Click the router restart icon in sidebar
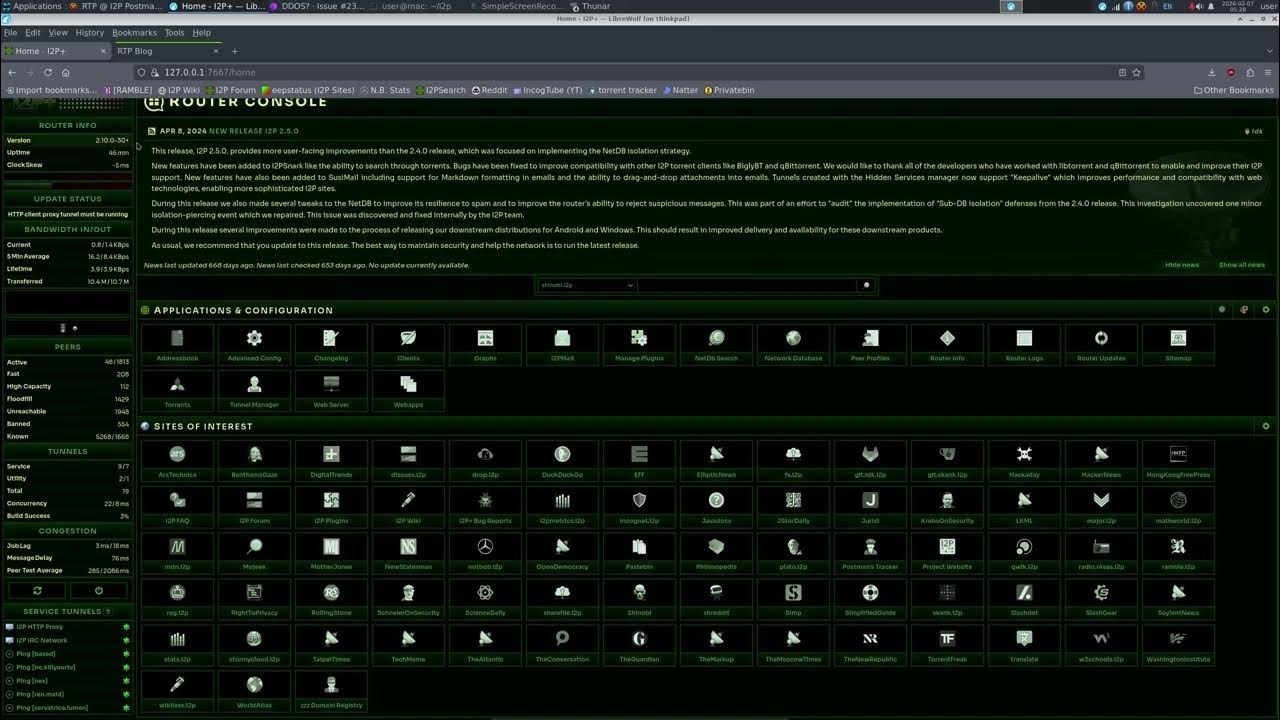The height and width of the screenshot is (720, 1280). pyautogui.click(x=38, y=591)
